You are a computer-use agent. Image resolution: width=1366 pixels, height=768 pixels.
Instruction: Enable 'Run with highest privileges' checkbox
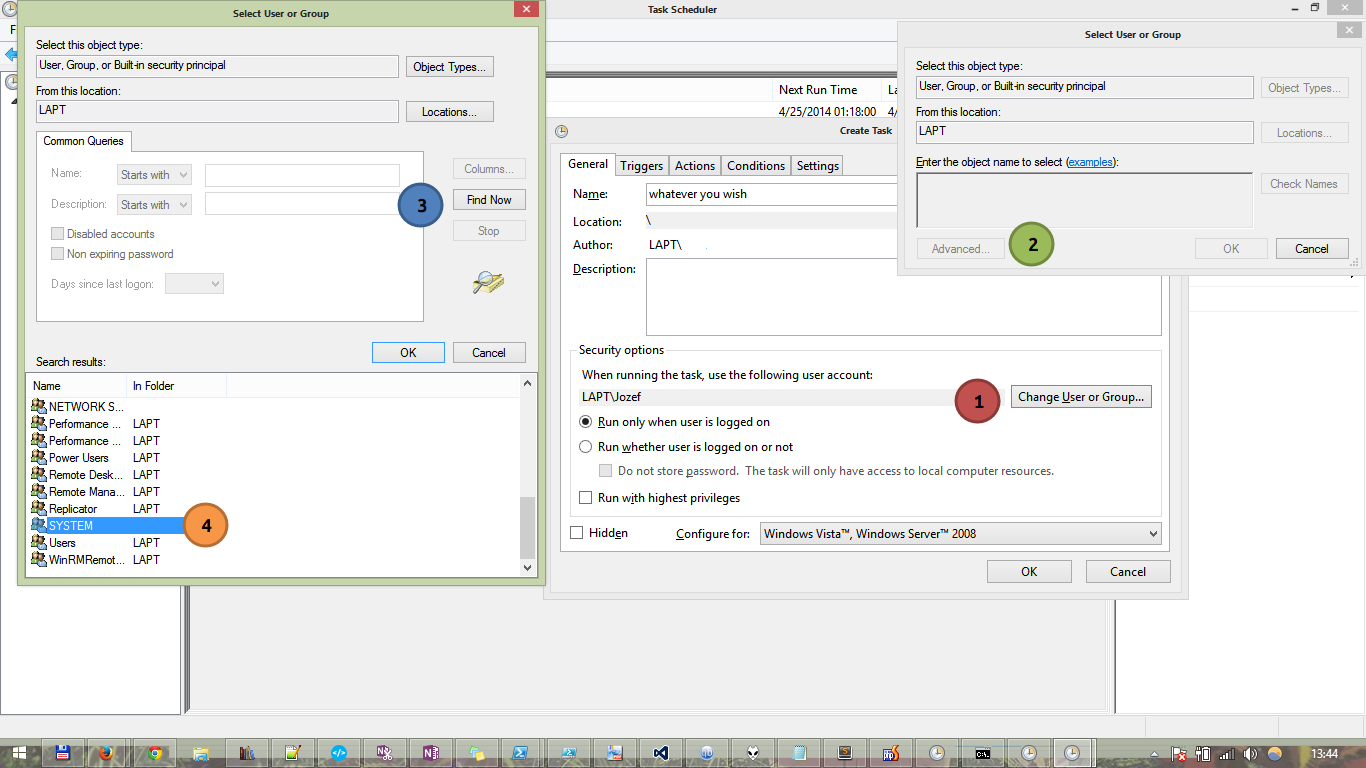coord(586,497)
